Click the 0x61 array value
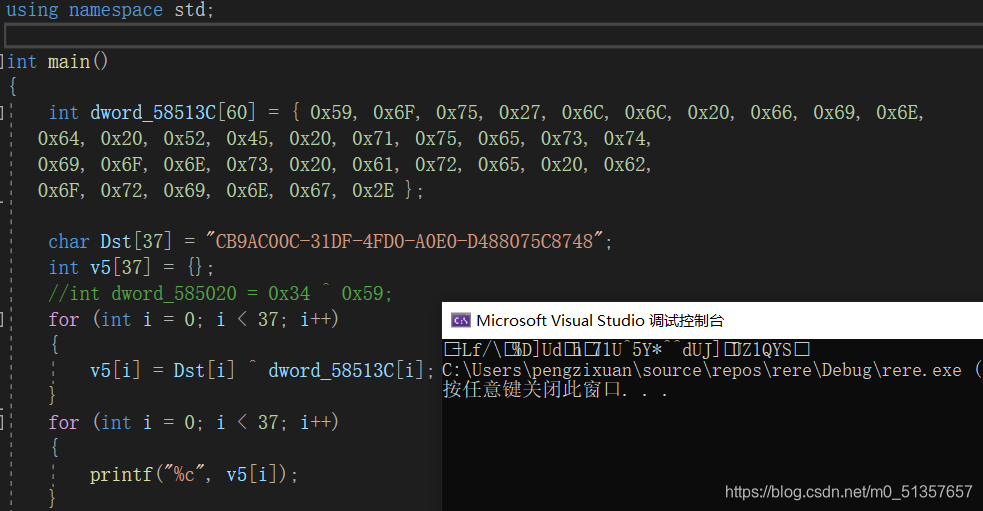 (373, 164)
